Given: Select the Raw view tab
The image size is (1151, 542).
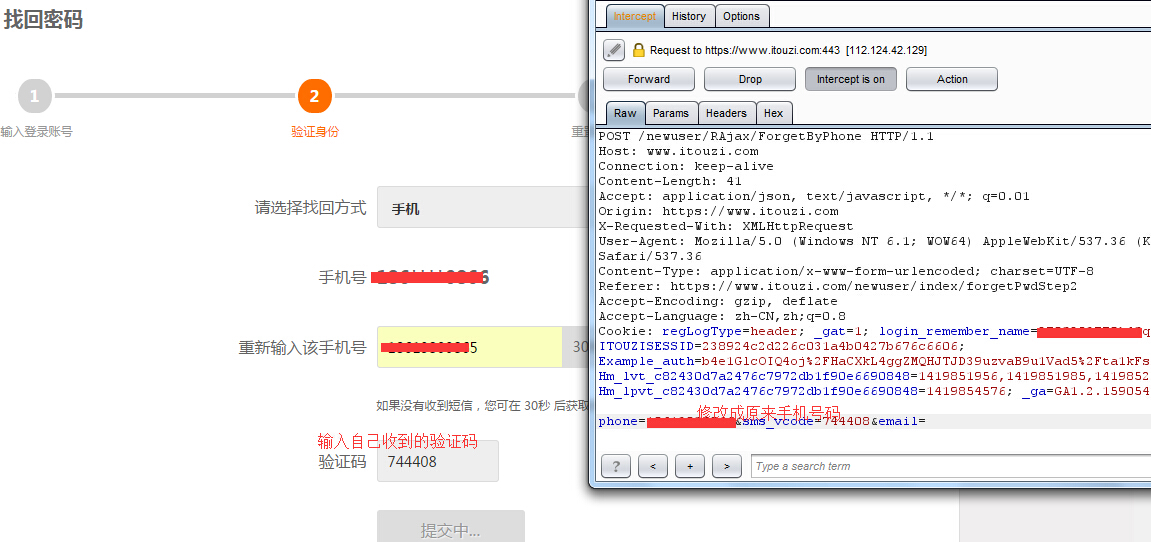Looking at the screenshot, I should point(625,113).
